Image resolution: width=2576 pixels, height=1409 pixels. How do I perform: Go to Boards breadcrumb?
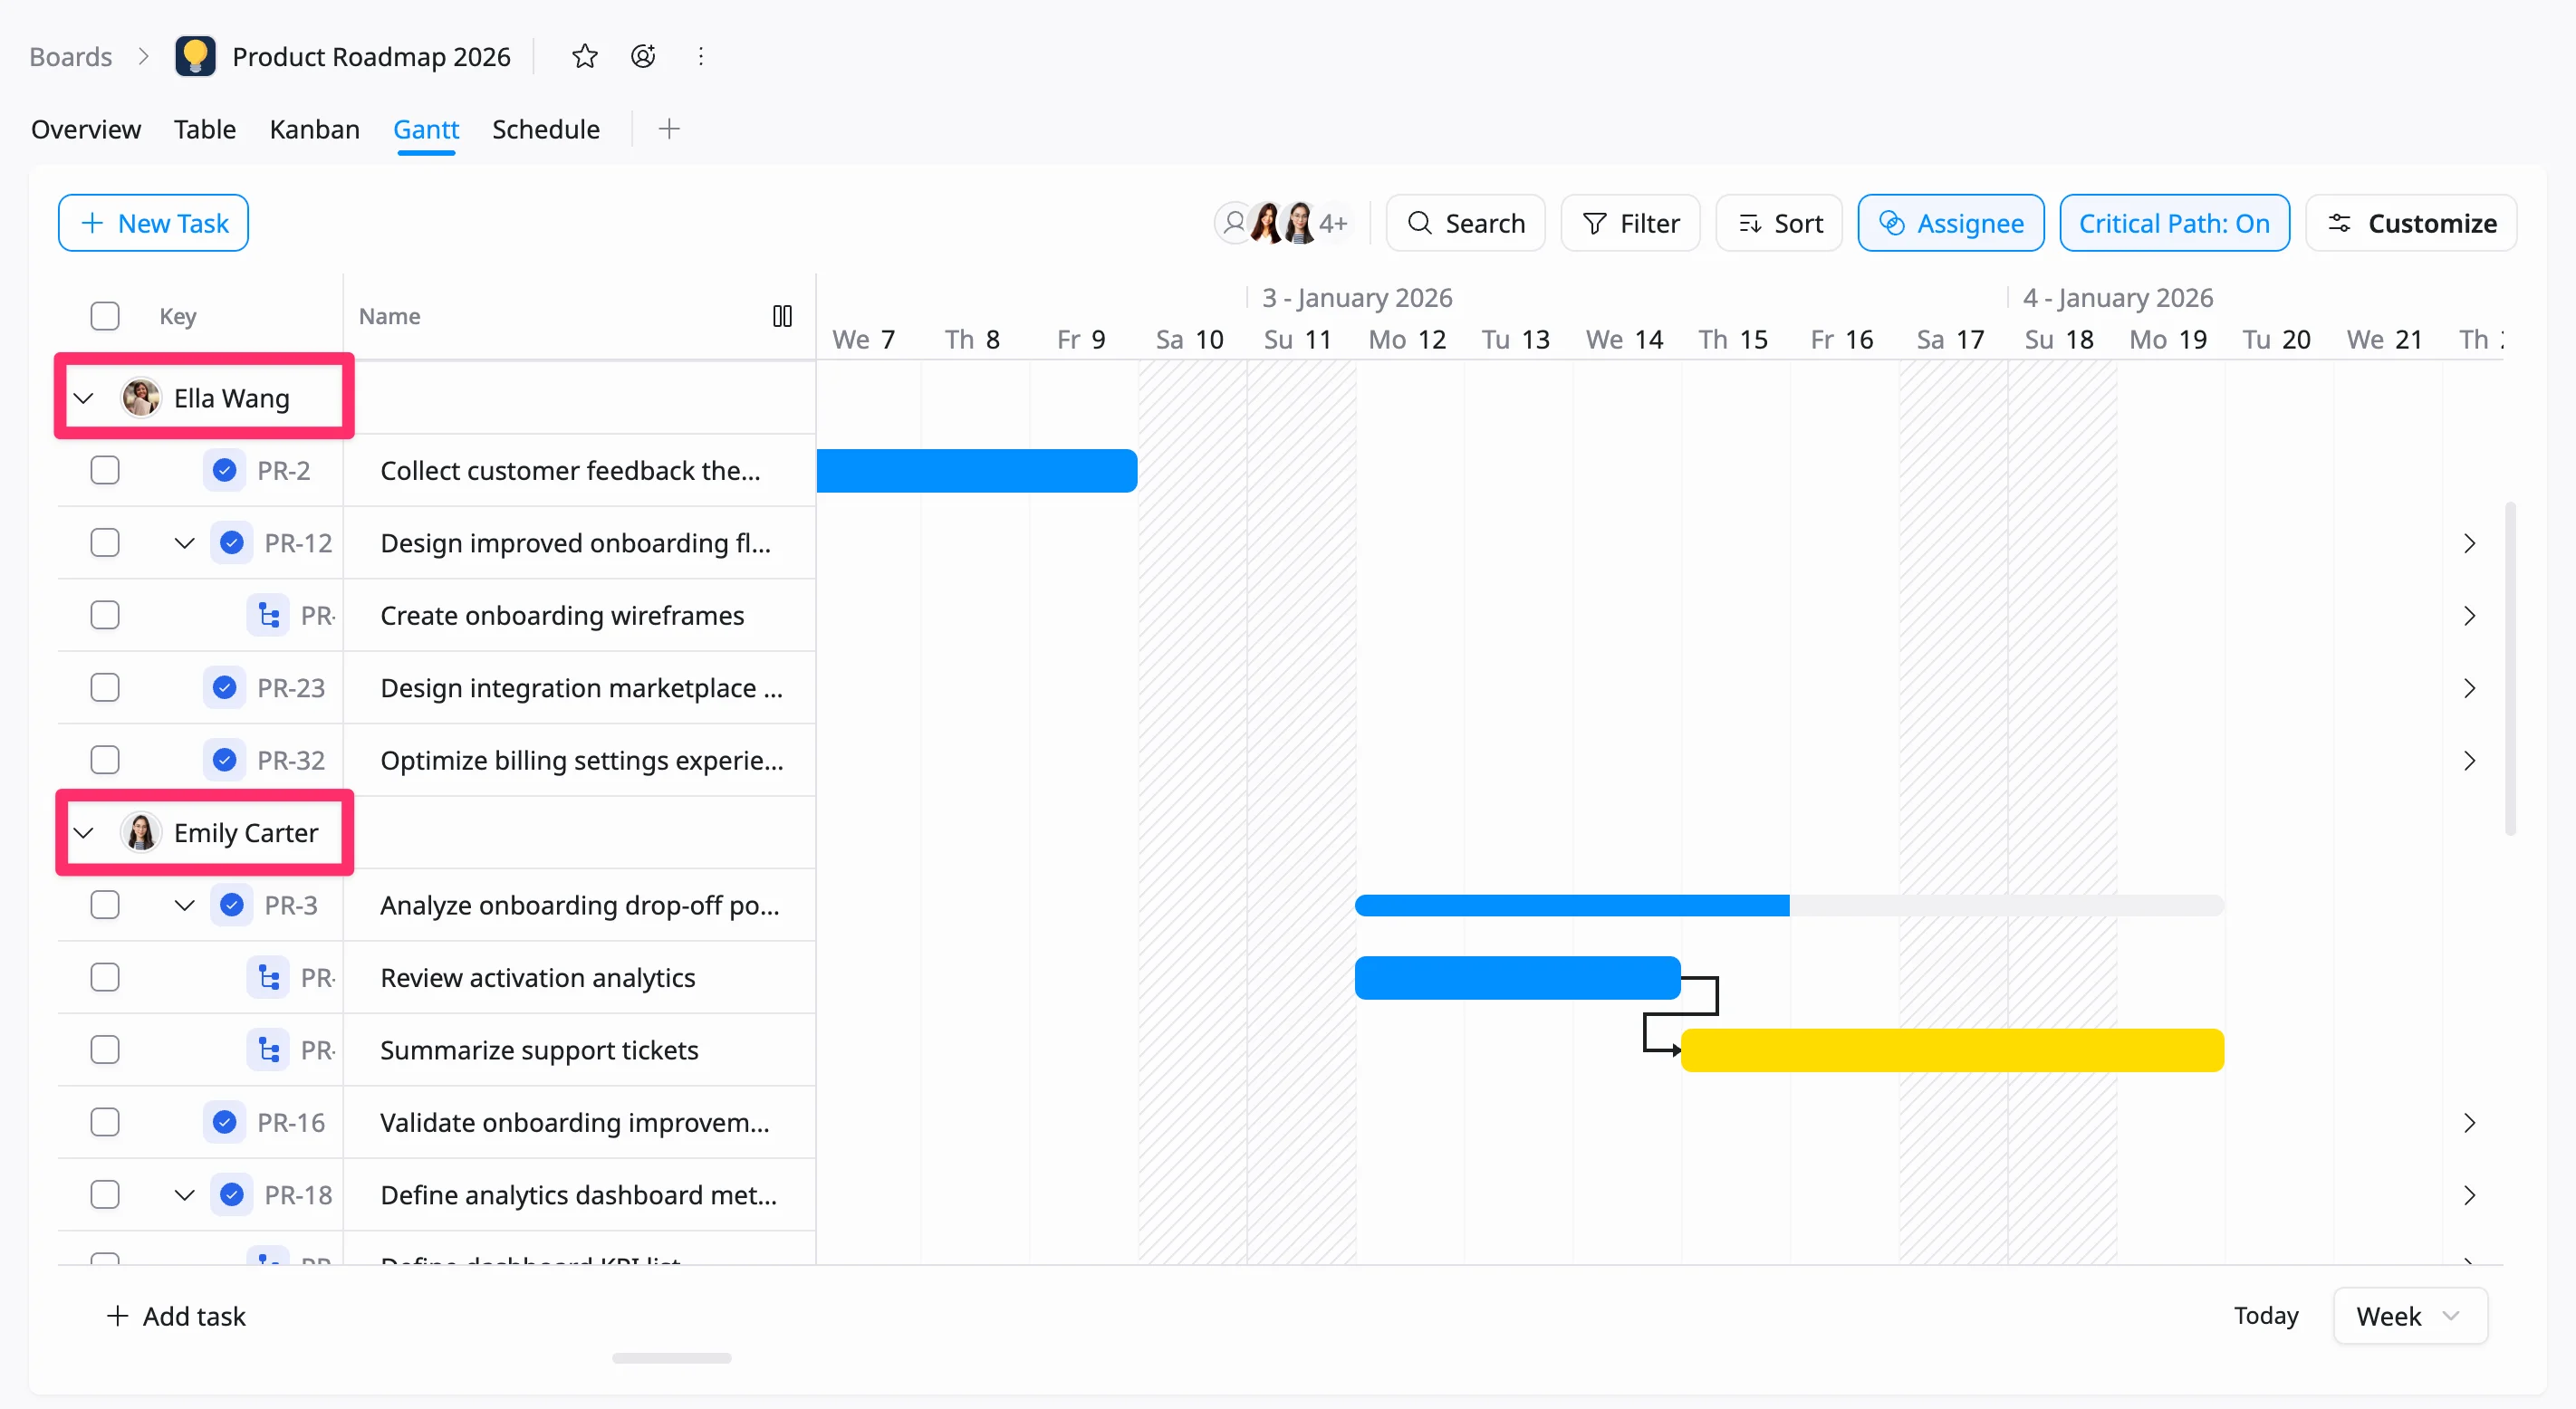tap(70, 56)
